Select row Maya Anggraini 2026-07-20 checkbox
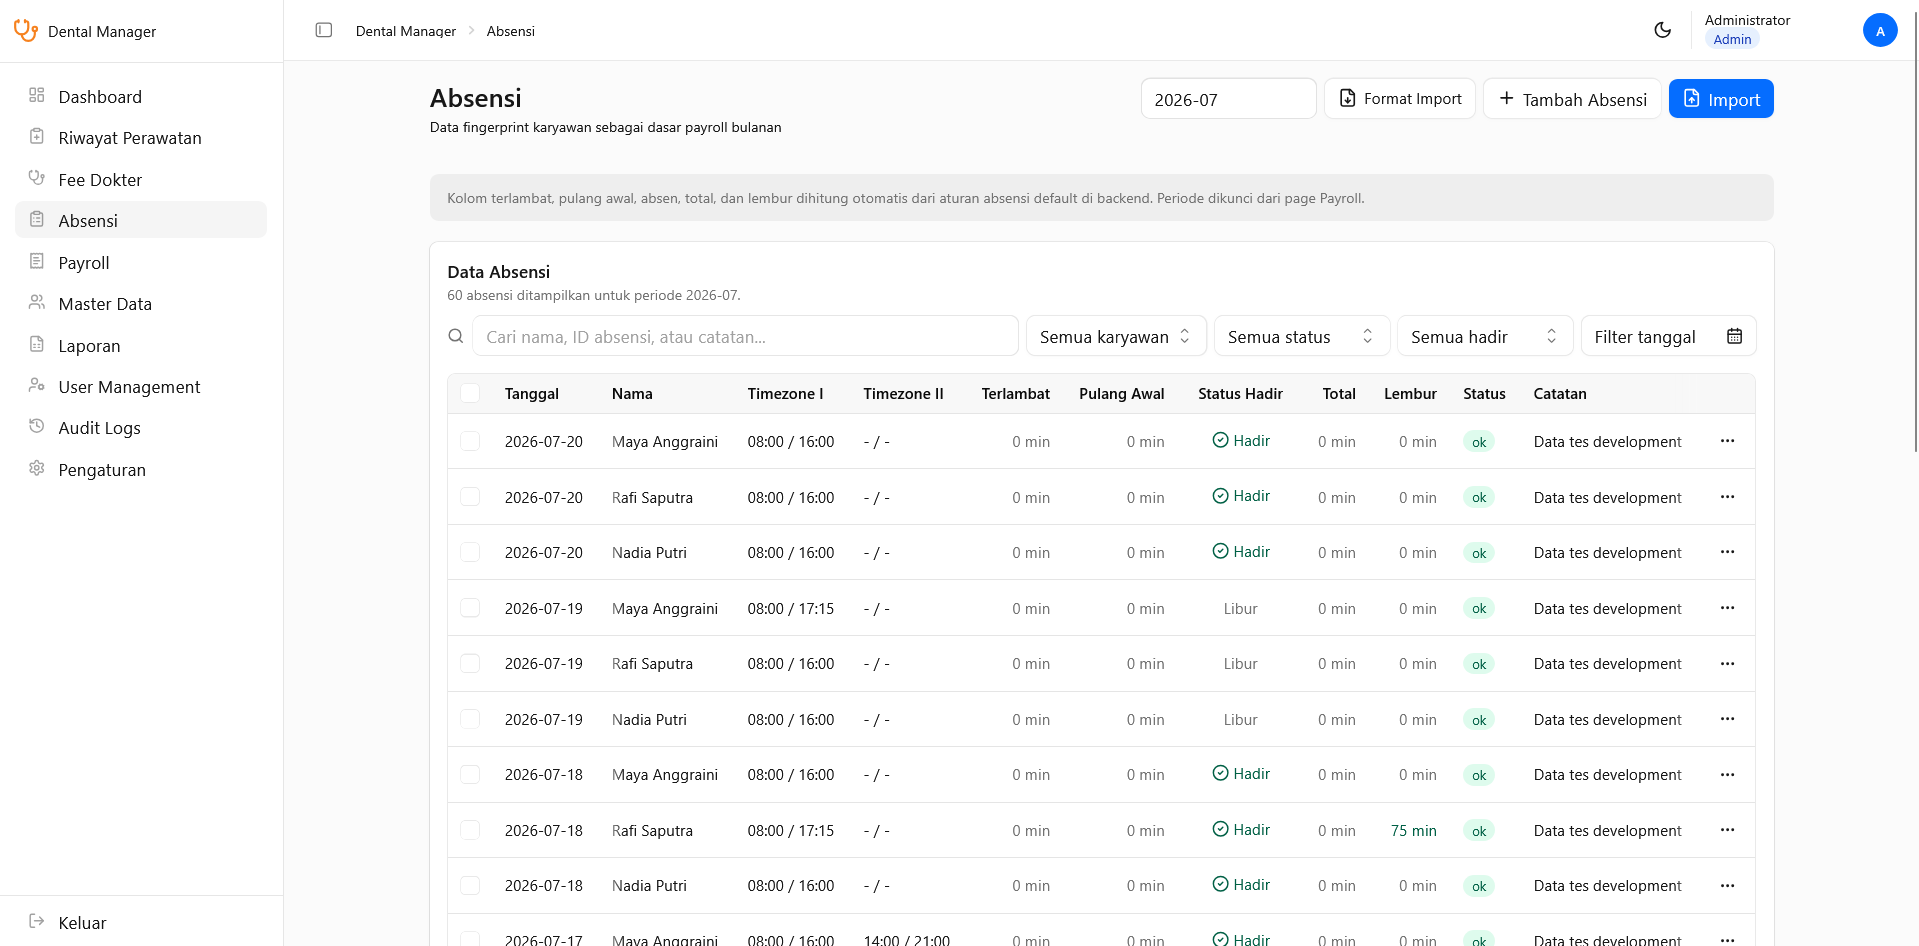Viewport: 1919px width, 946px height. 470,441
